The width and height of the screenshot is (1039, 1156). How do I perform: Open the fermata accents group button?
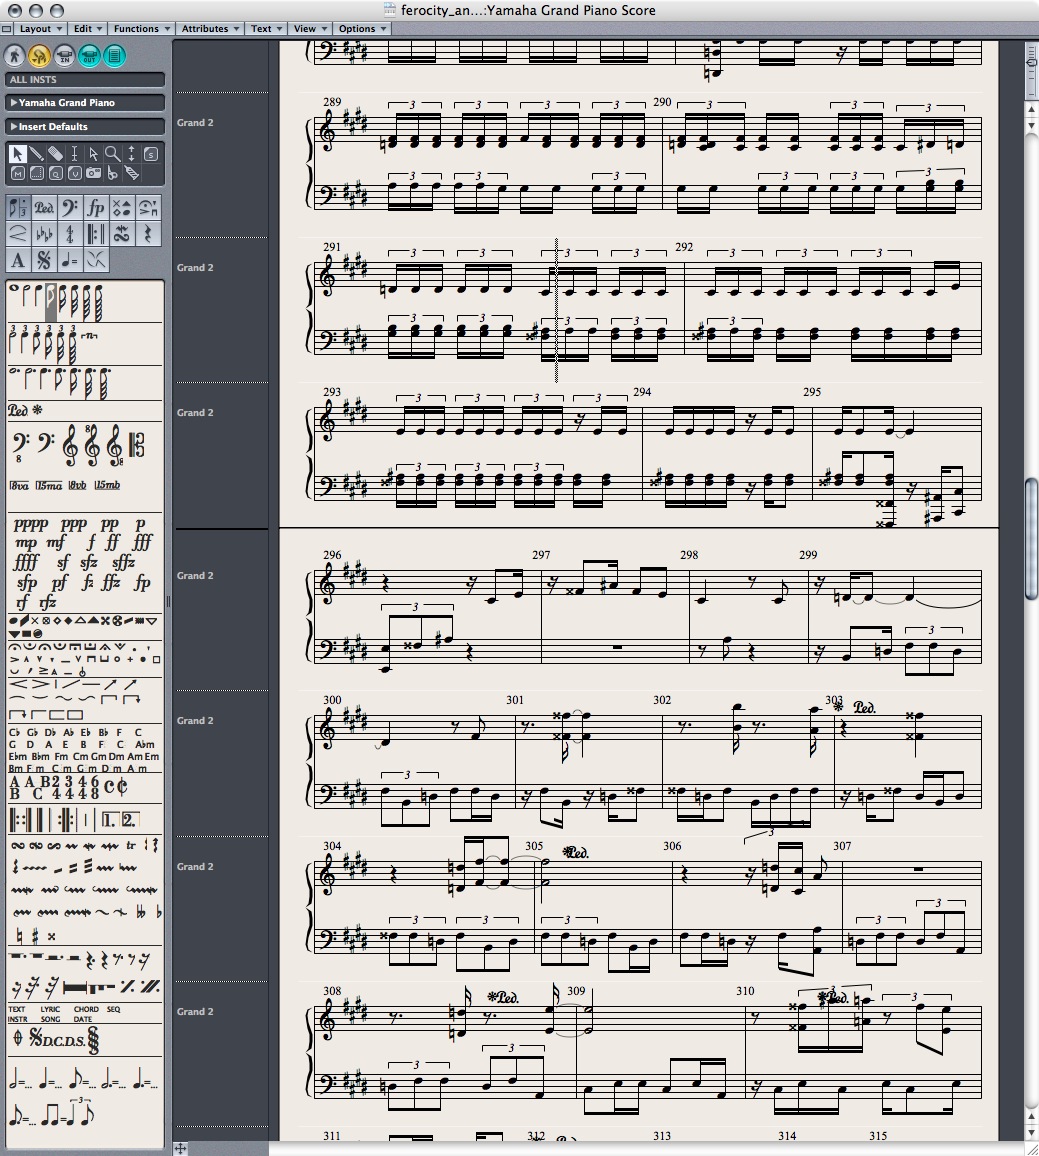click(x=147, y=208)
